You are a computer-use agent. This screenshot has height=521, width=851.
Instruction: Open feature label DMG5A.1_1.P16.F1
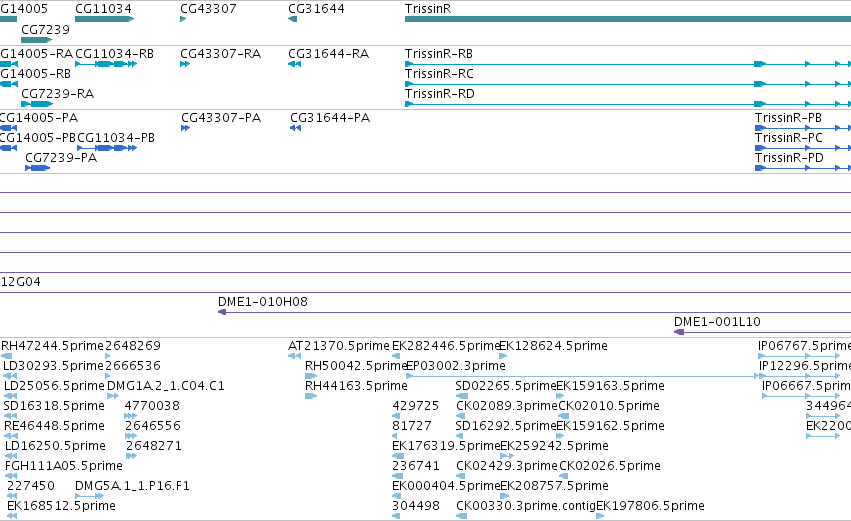pyautogui.click(x=132, y=486)
